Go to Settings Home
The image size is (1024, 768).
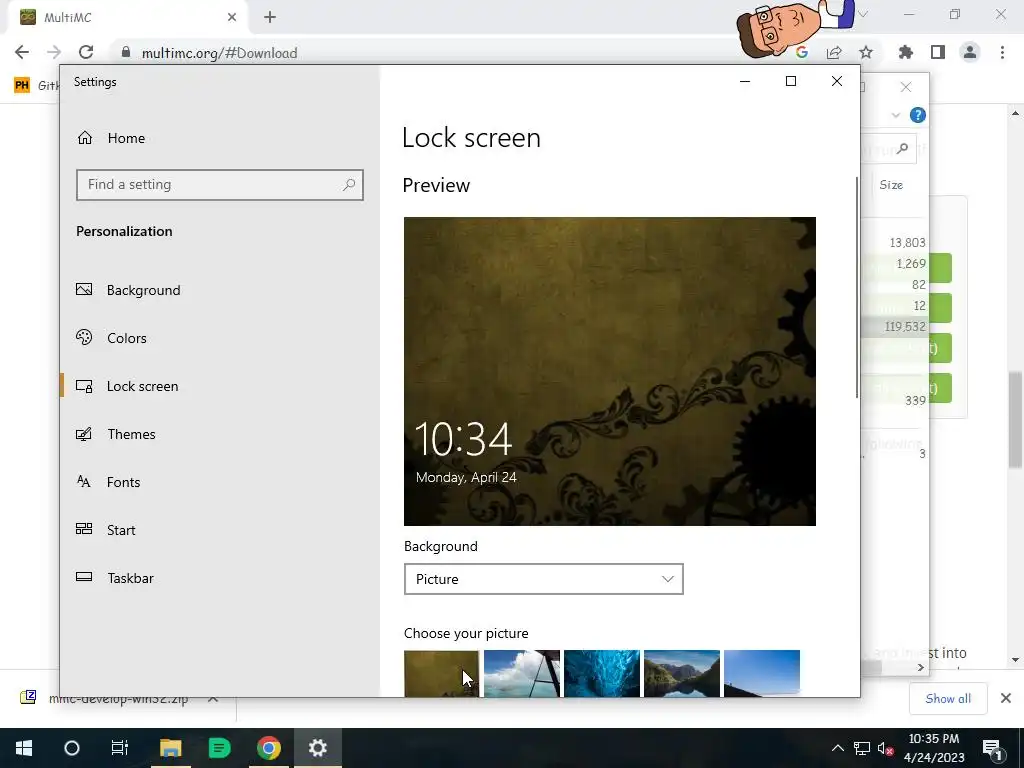111,138
